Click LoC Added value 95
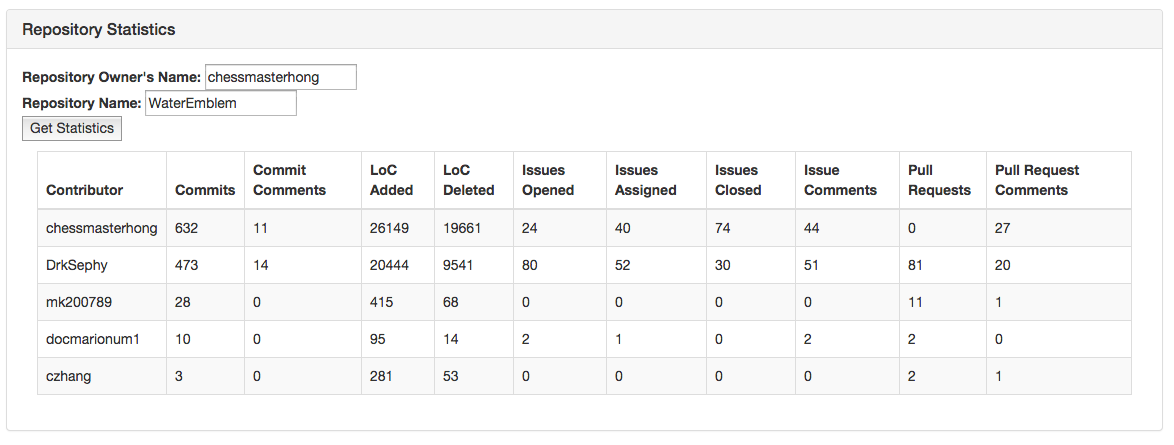Viewport: 1174px width, 445px height. click(x=377, y=339)
